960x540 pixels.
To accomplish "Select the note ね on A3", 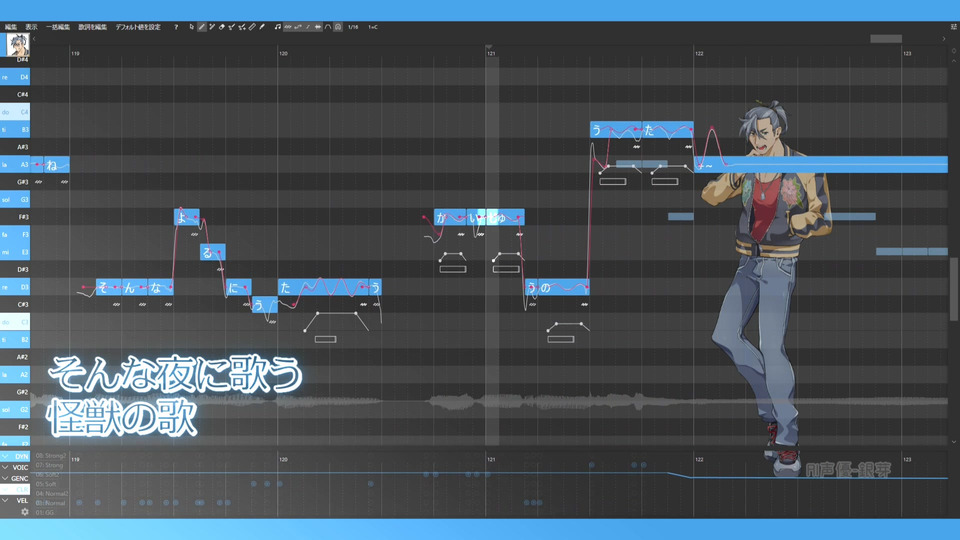I will pos(56,164).
